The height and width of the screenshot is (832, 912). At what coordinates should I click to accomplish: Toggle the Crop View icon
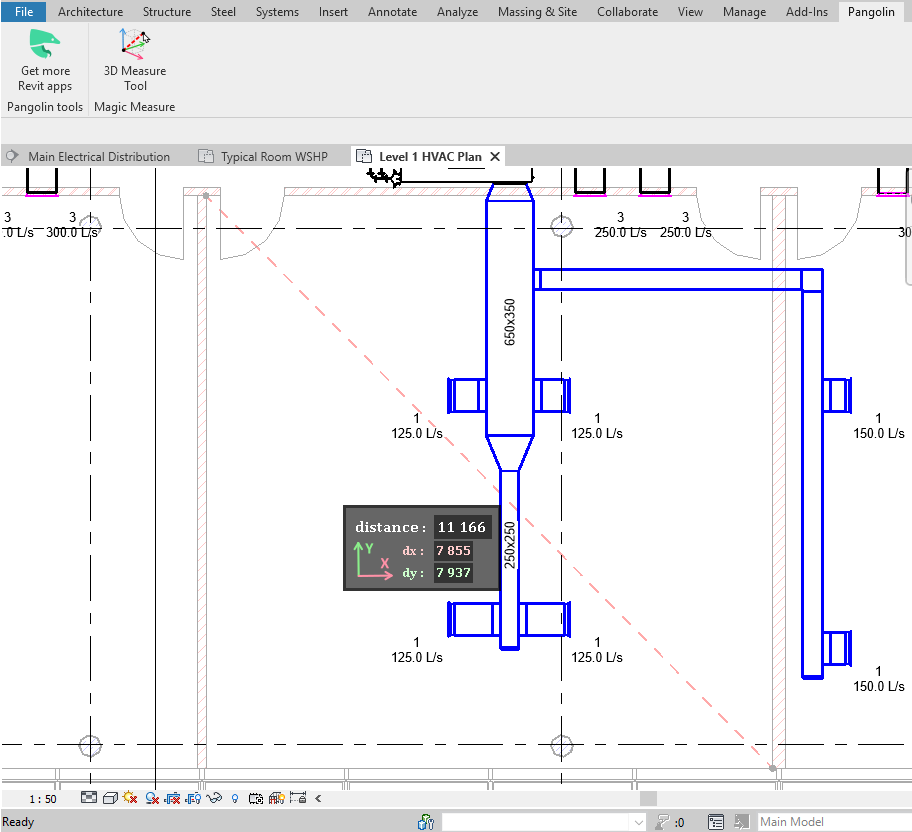(172, 798)
